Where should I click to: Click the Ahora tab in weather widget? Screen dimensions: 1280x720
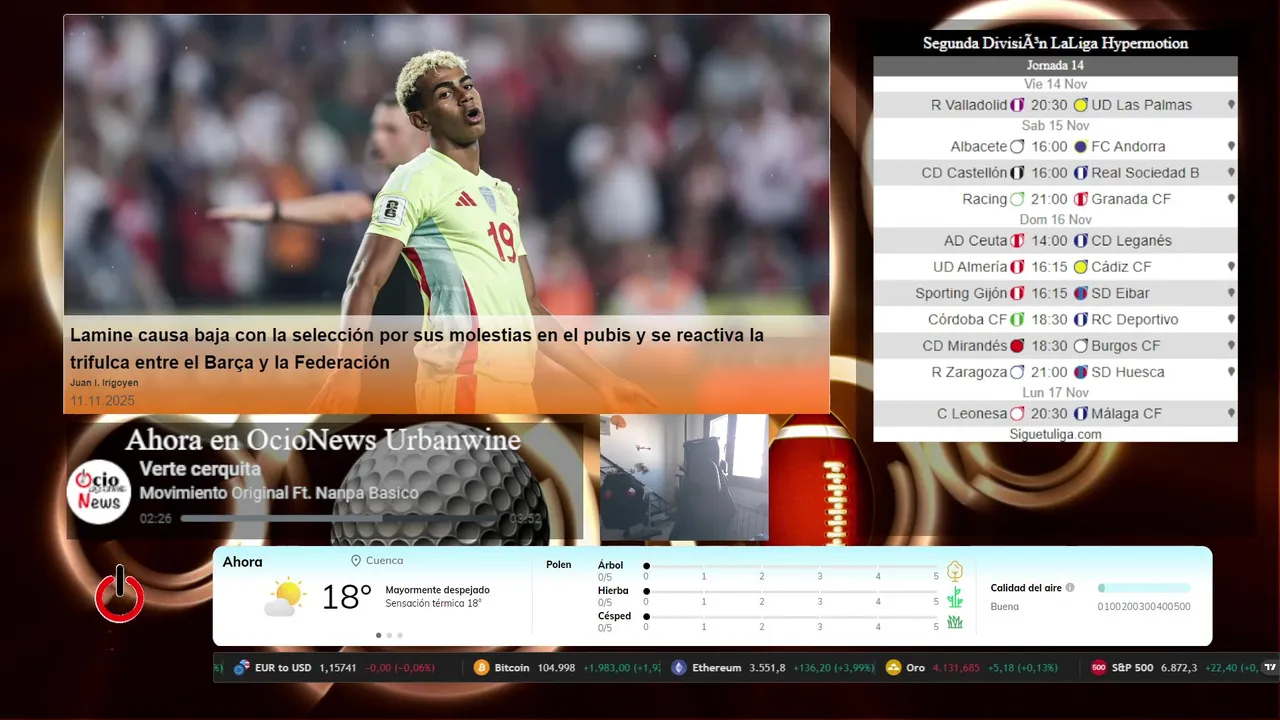pyautogui.click(x=242, y=562)
